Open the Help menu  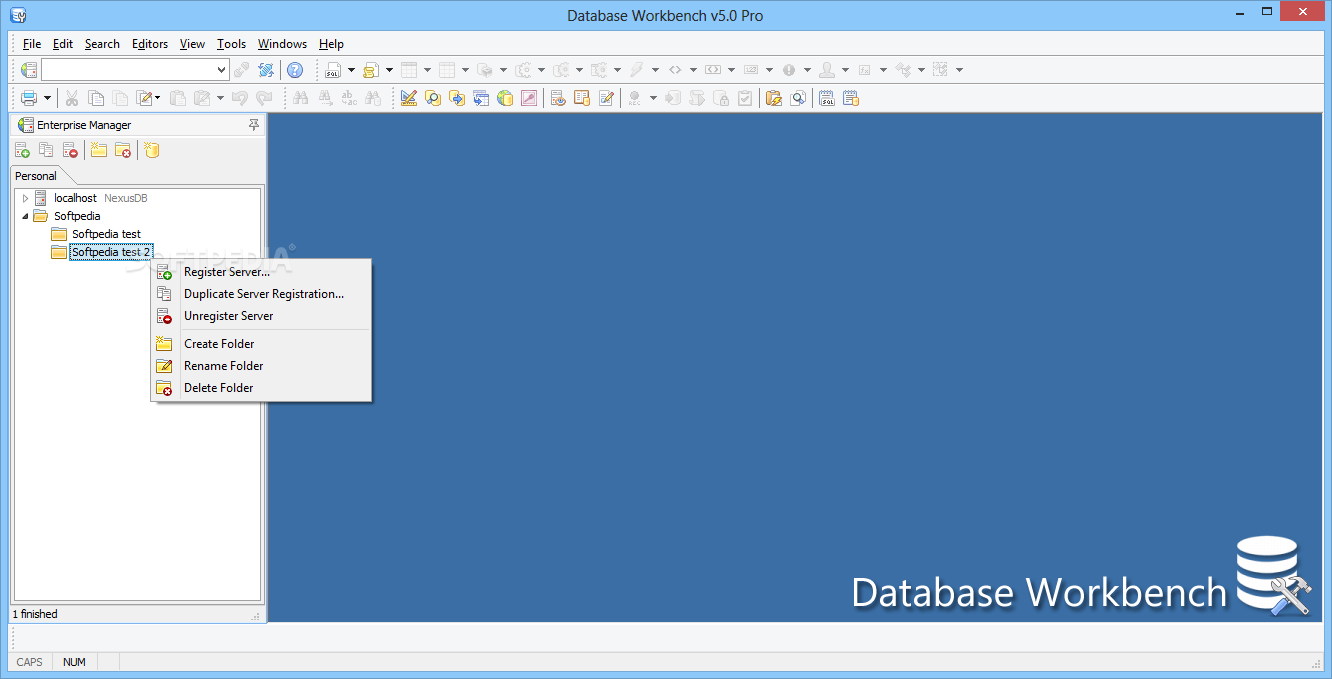[331, 44]
